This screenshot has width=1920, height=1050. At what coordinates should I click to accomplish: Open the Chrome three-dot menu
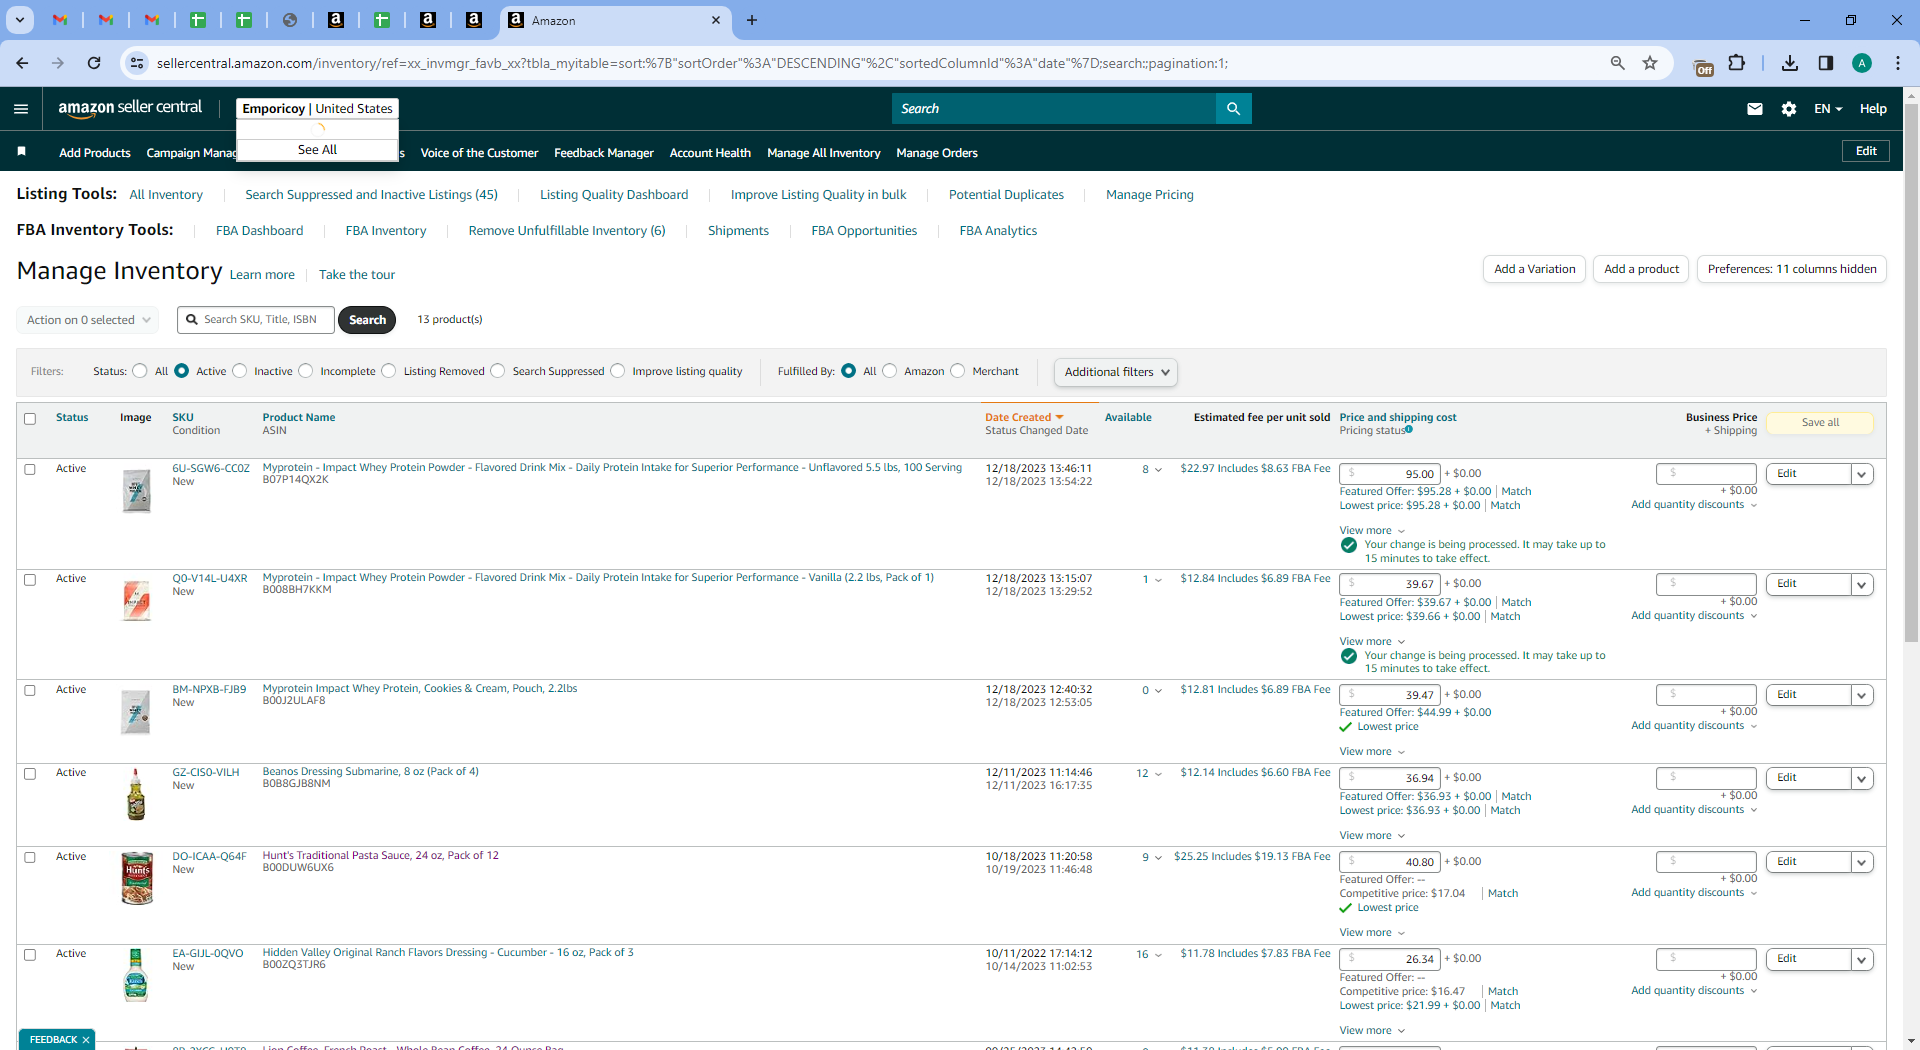(1898, 63)
